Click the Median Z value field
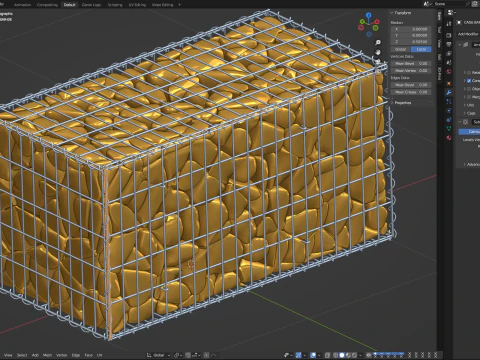The width and height of the screenshot is (480, 360). click(411, 41)
